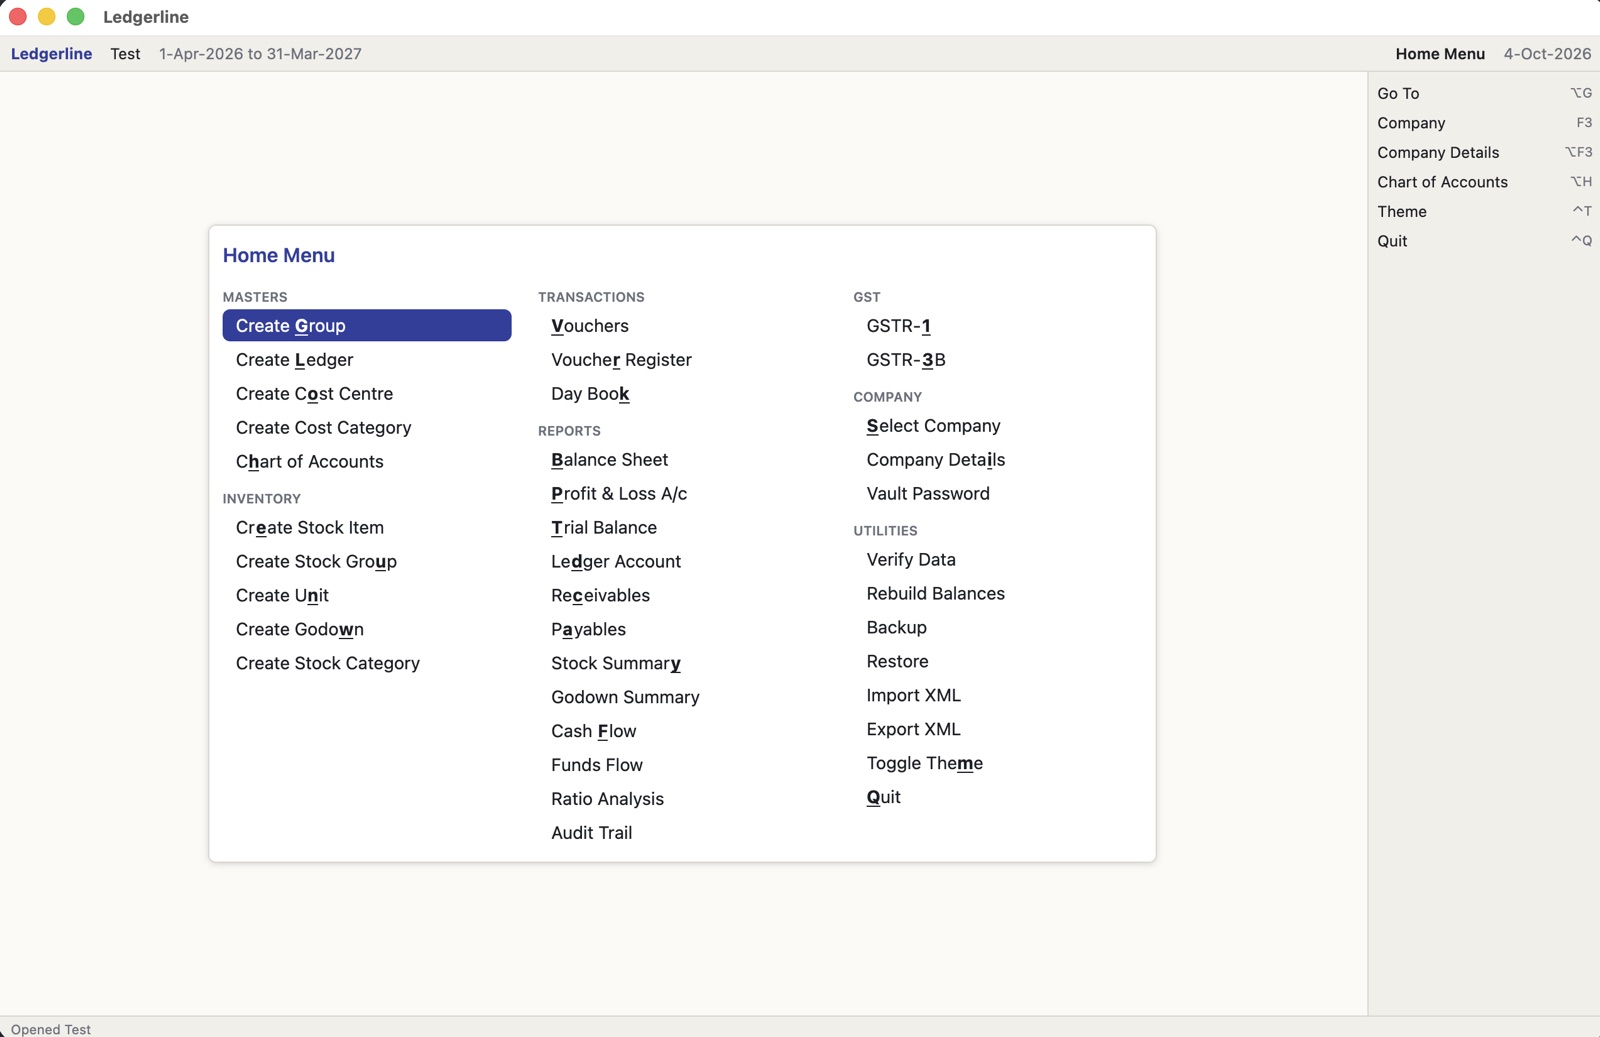The width and height of the screenshot is (1600, 1037).
Task: Open Ledger Account report
Action: click(682, 562)
